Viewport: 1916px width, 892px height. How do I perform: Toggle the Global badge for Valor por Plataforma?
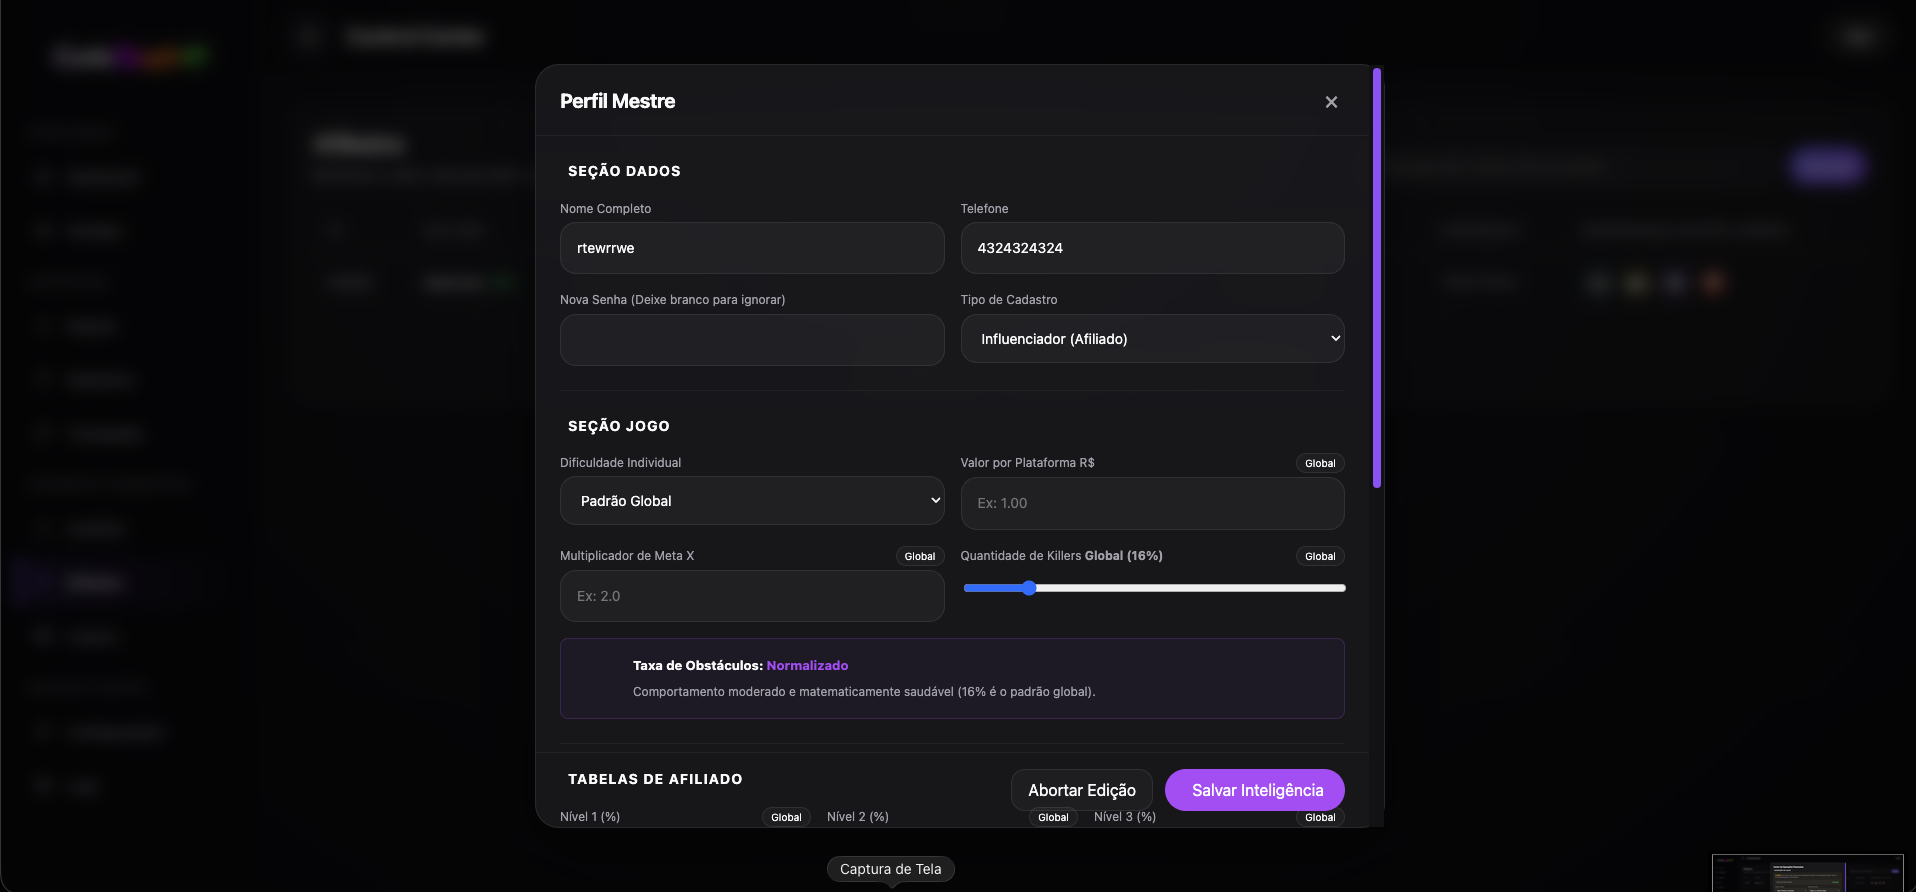tap(1320, 463)
